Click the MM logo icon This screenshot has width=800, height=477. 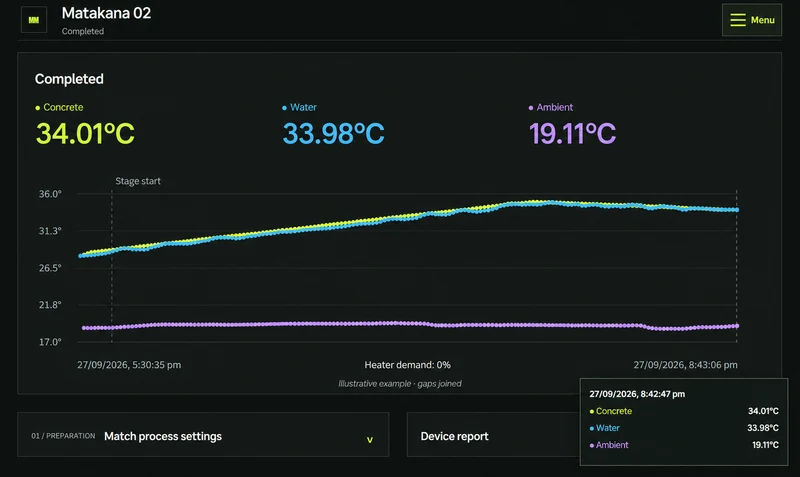pyautogui.click(x=34, y=20)
